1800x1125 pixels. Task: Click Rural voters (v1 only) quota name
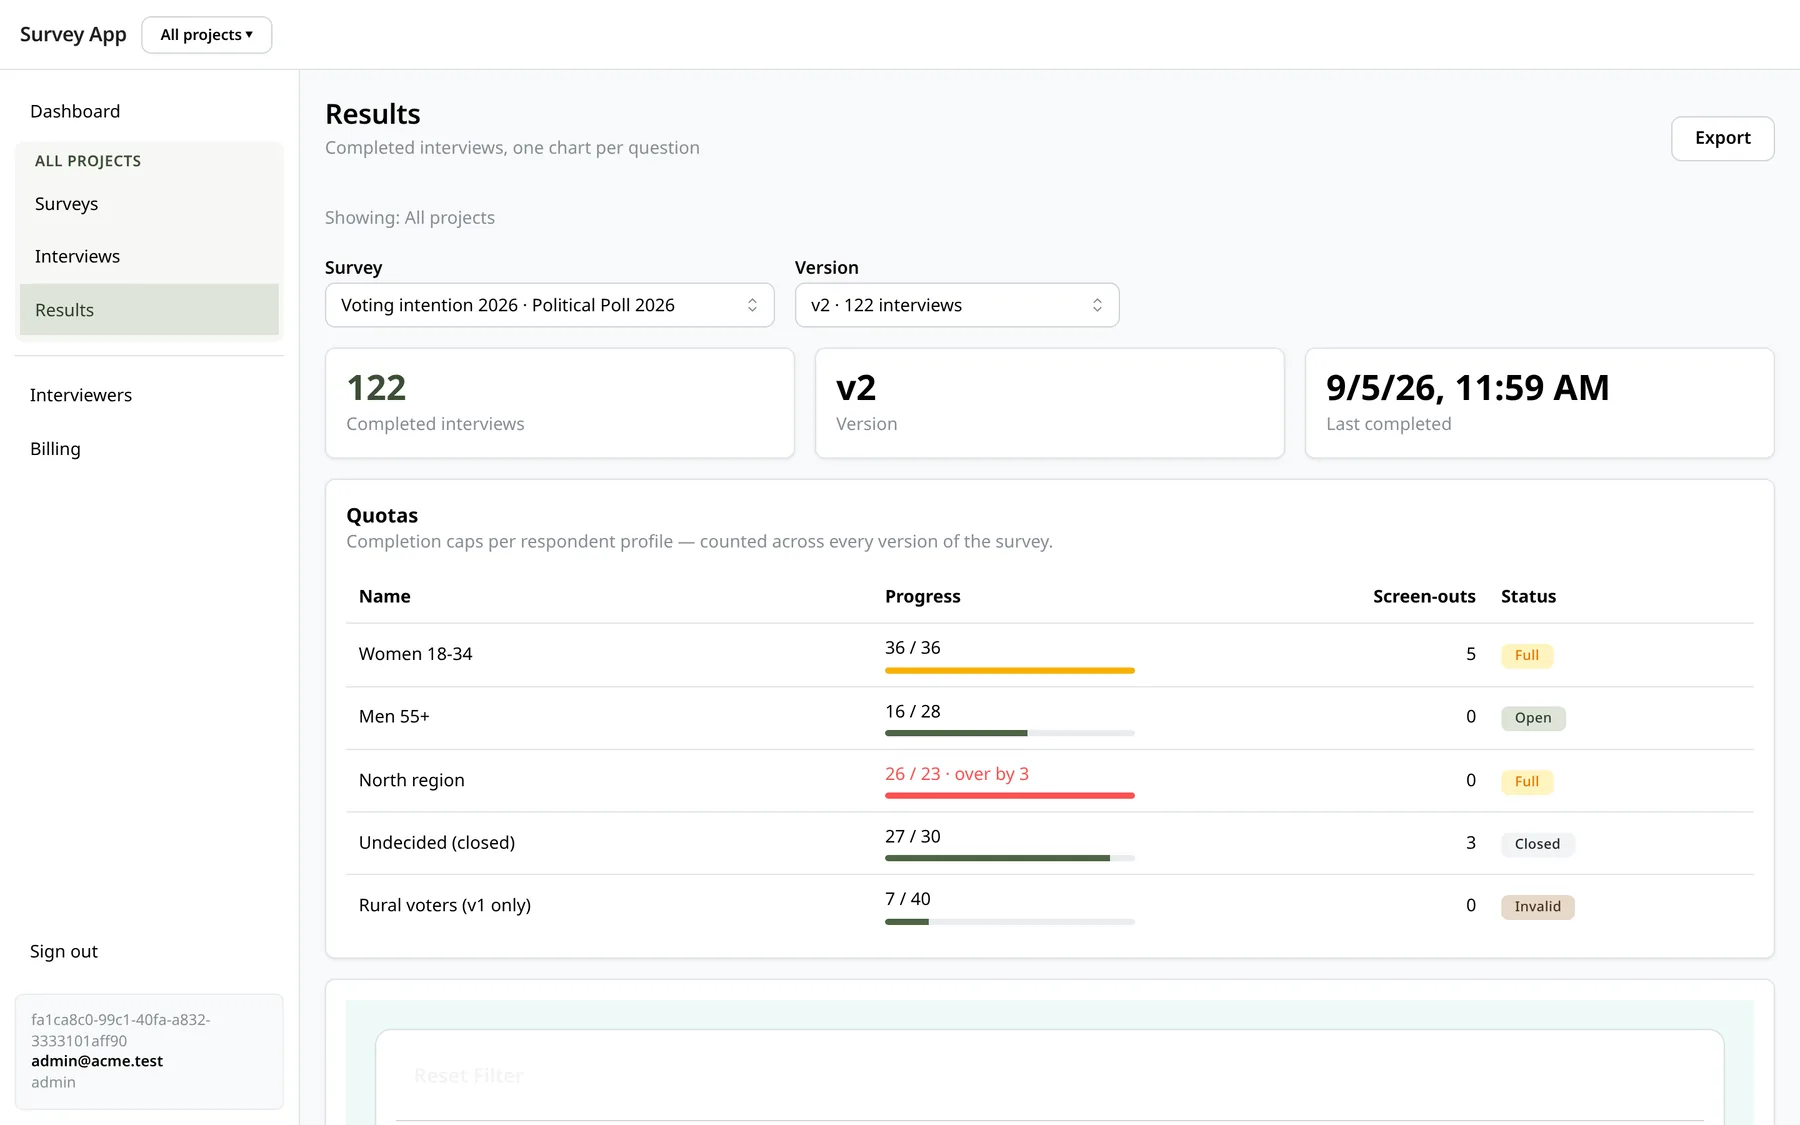pyautogui.click(x=445, y=906)
